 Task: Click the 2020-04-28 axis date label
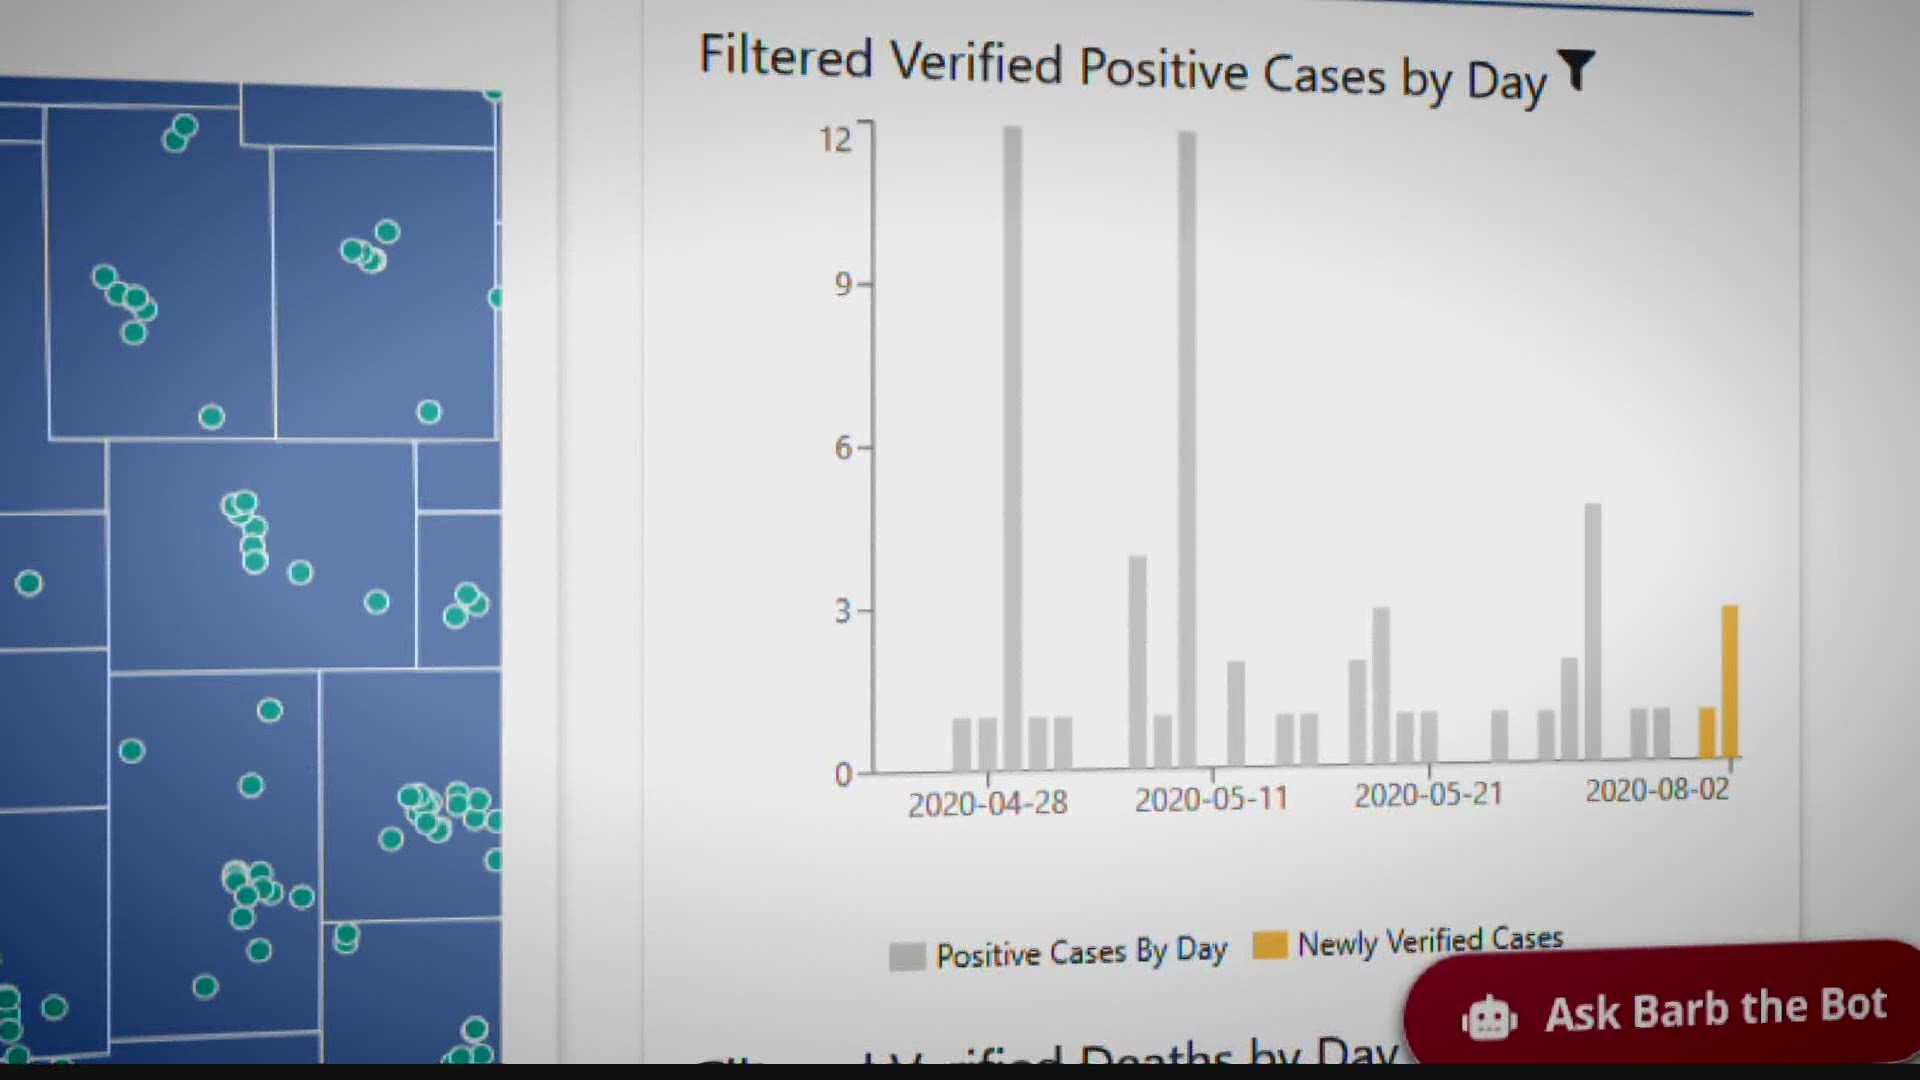(987, 803)
